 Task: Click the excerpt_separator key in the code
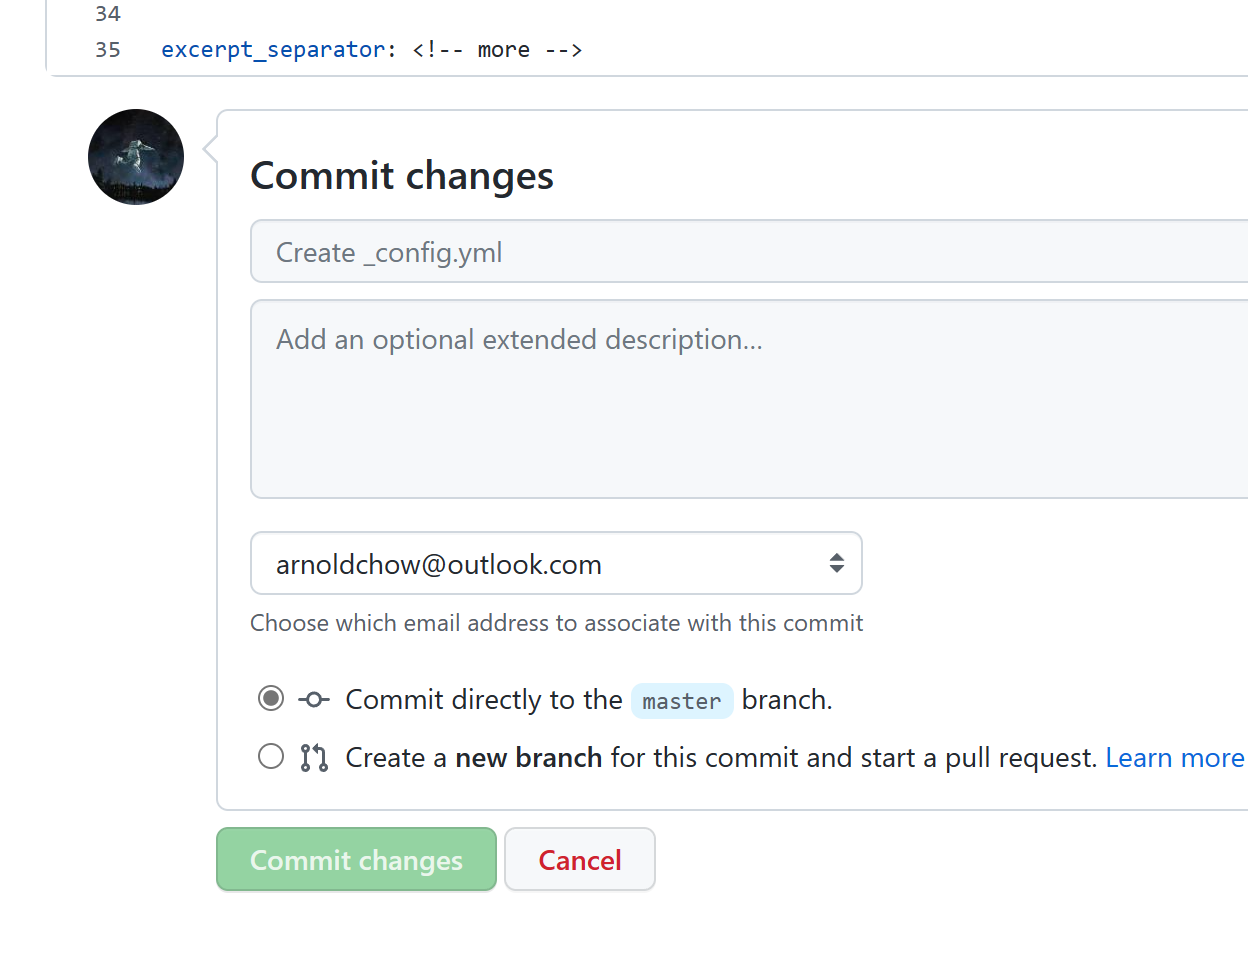click(x=273, y=50)
